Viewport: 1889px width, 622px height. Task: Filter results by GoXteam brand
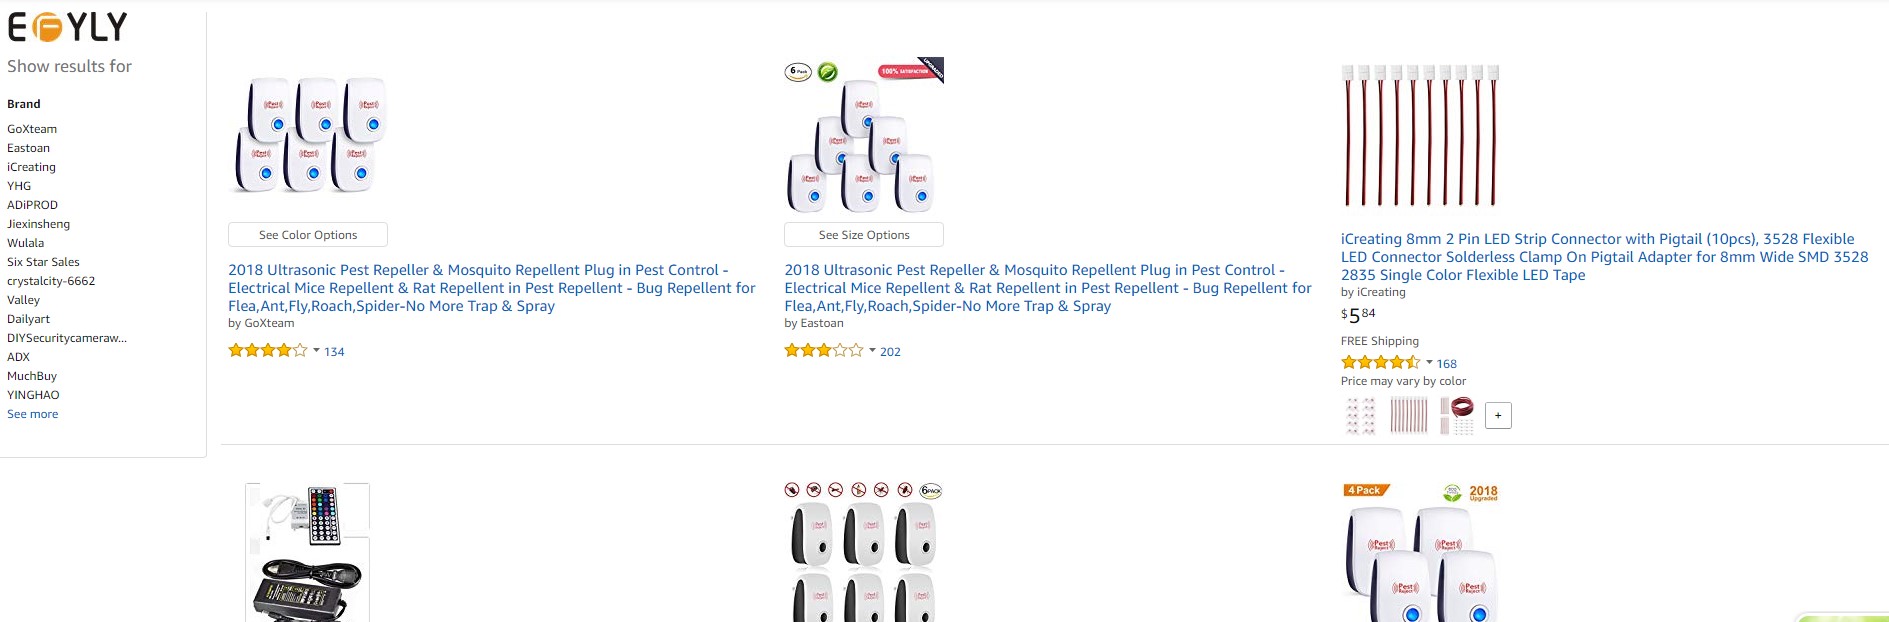32,129
